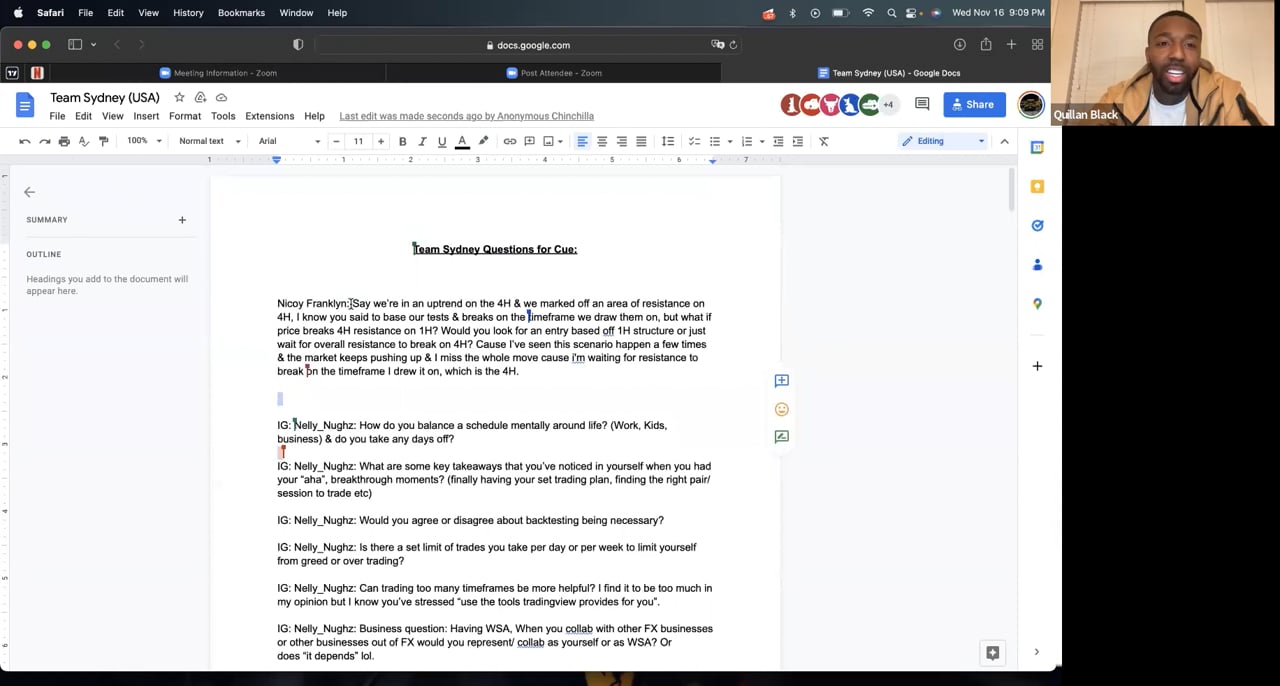This screenshot has height=686, width=1280.
Task: Move the document using folder icon
Action: coord(200,97)
